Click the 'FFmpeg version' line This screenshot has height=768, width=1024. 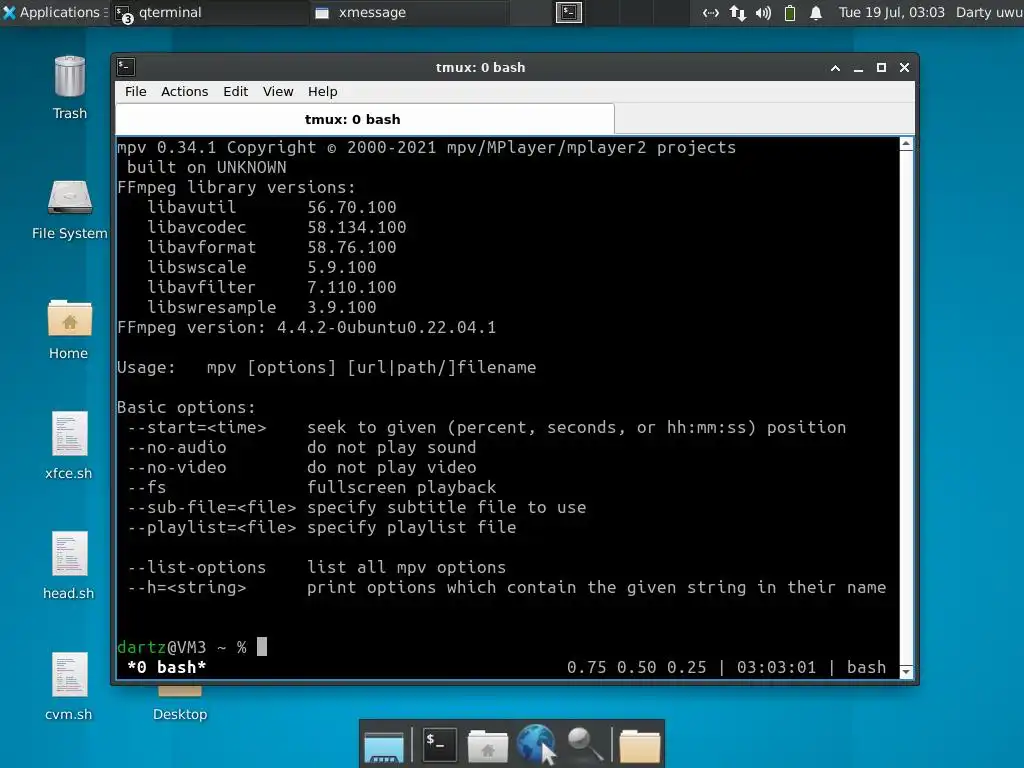pyautogui.click(x=306, y=327)
